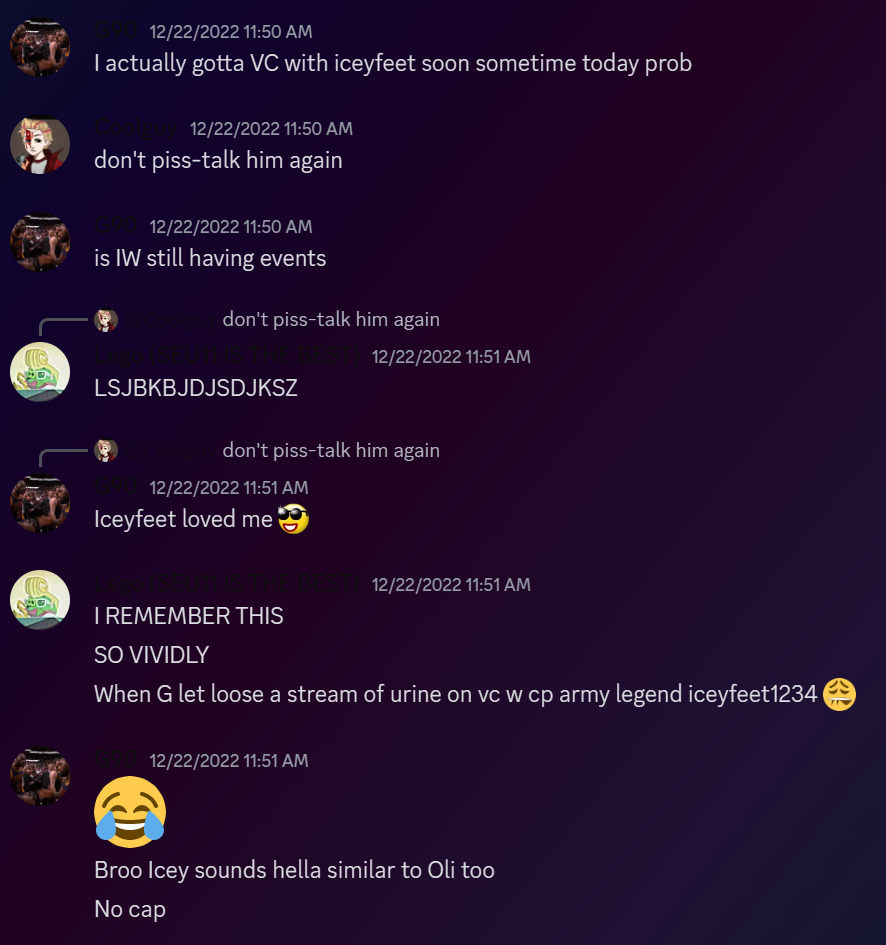This screenshot has width=886, height=945.
Task: Select the 'Broo Icey sounds hella similar' message
Action: click(x=294, y=870)
